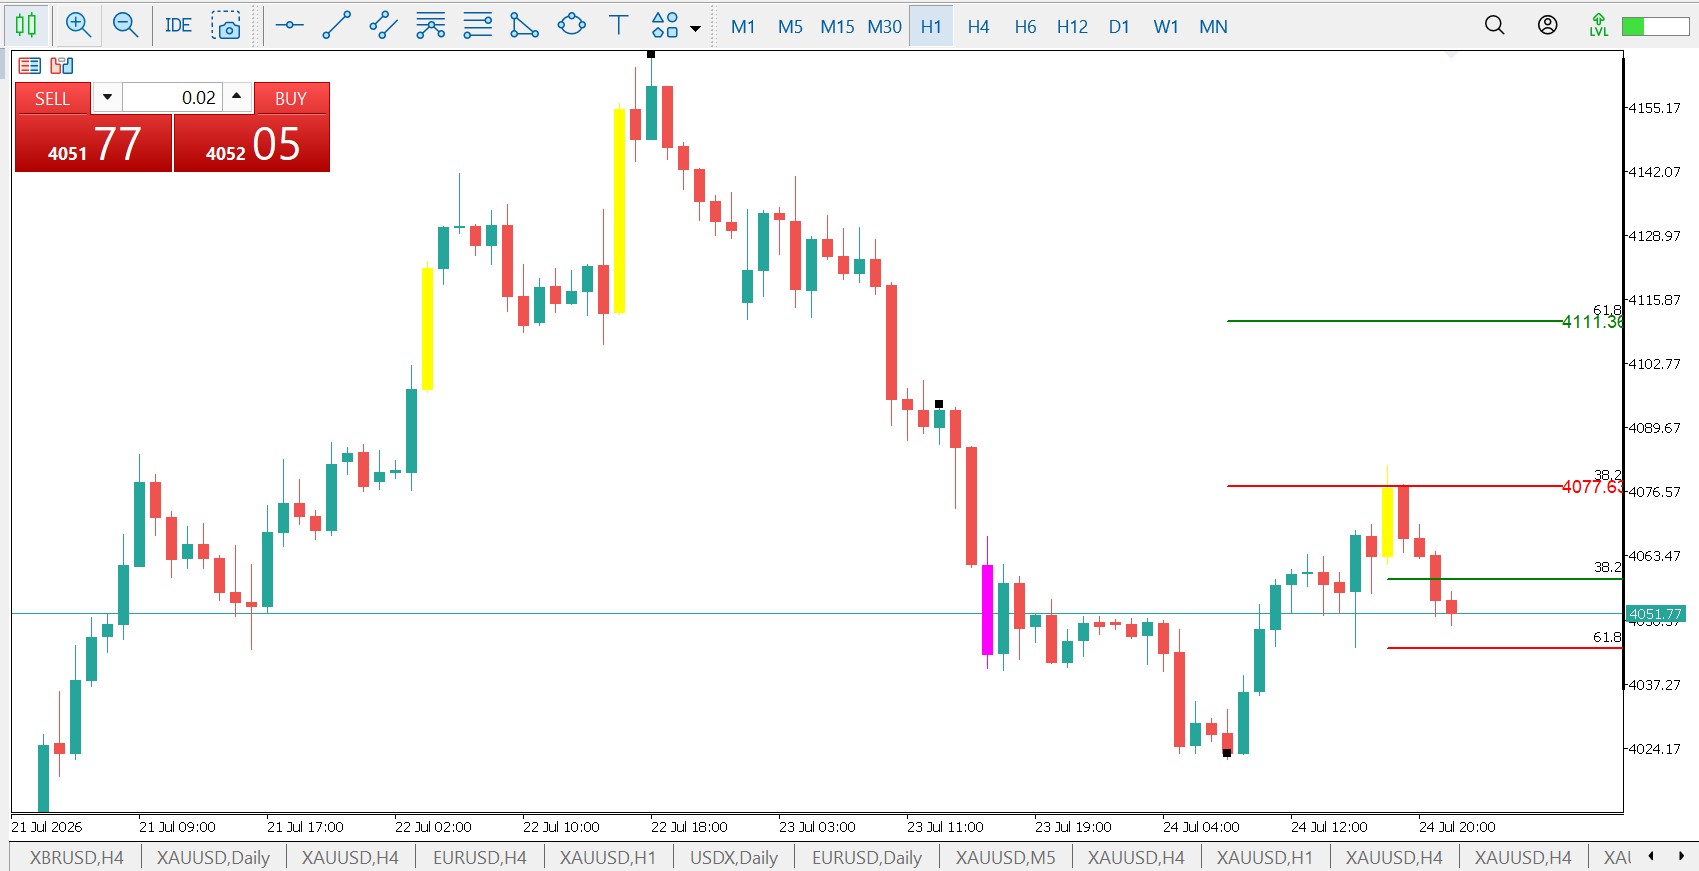This screenshot has height=871, width=1699.
Task: Open the user account profile icon
Action: coord(1547,26)
